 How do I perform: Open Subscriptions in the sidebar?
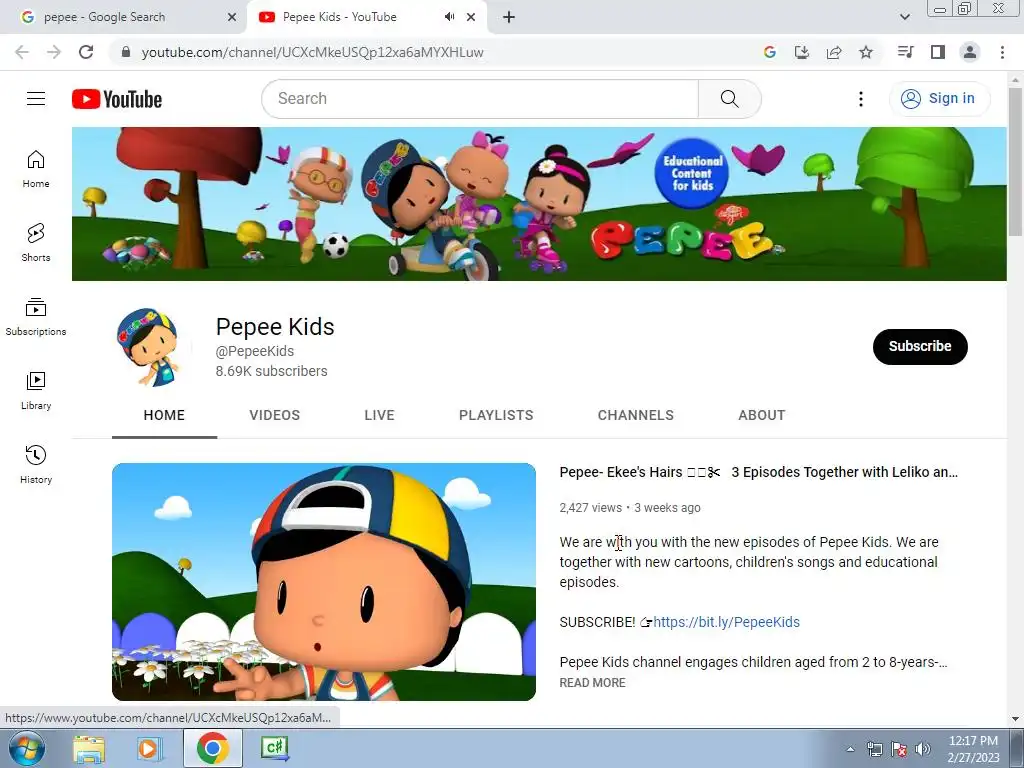coord(36,317)
